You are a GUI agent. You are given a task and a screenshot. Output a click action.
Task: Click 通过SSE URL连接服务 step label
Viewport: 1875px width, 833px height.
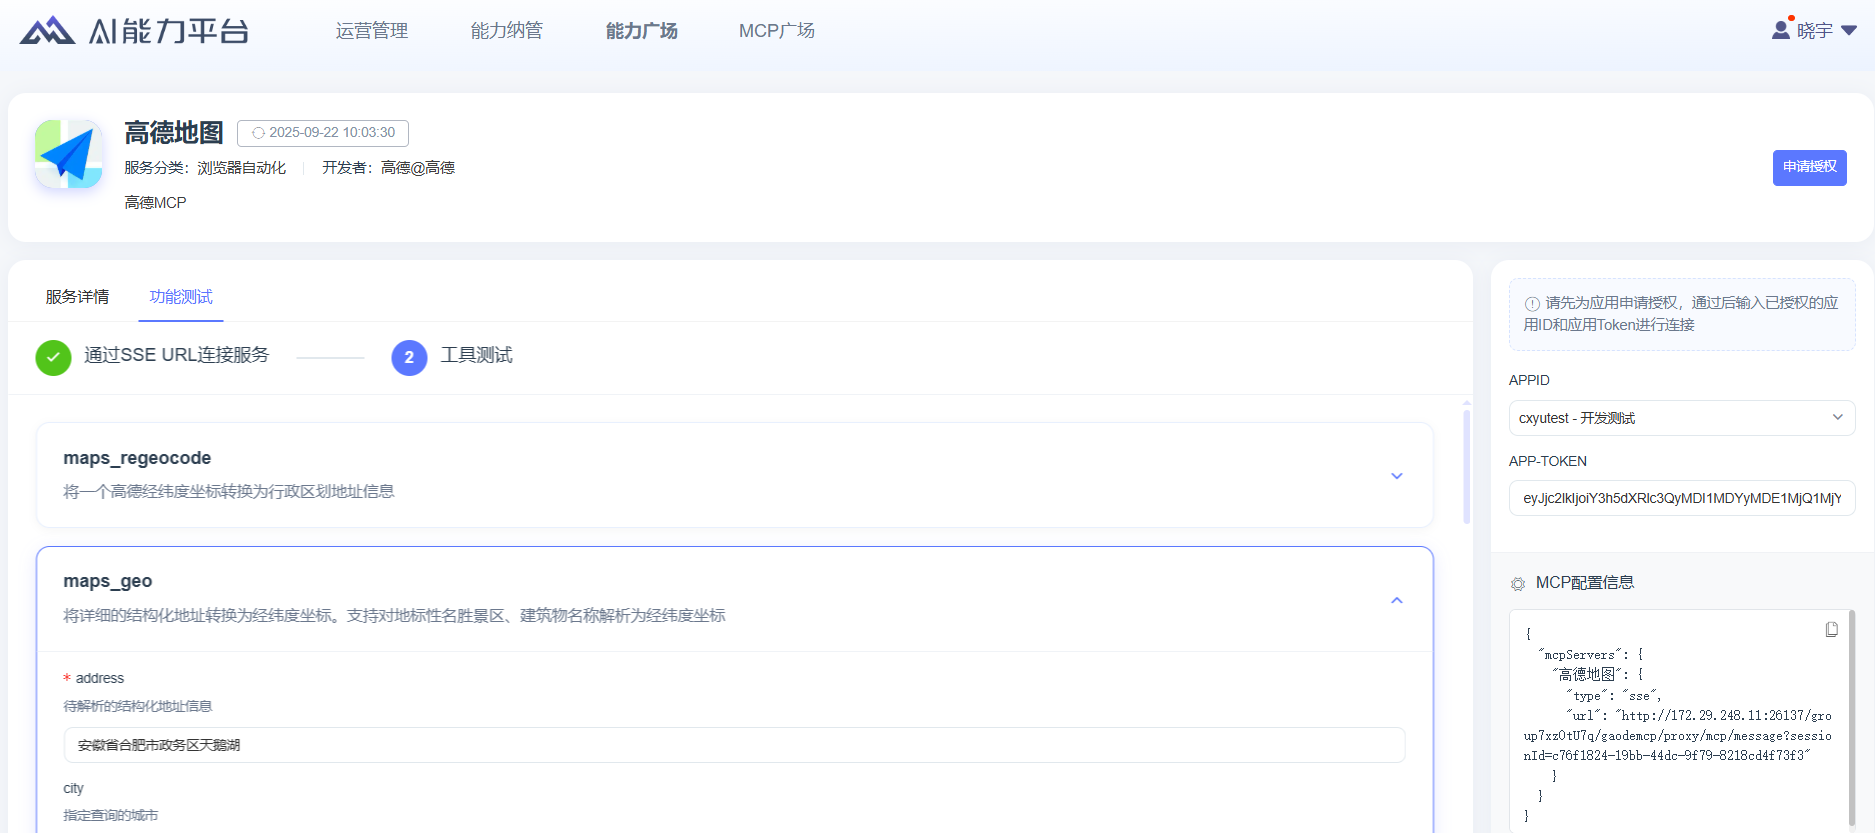[177, 355]
